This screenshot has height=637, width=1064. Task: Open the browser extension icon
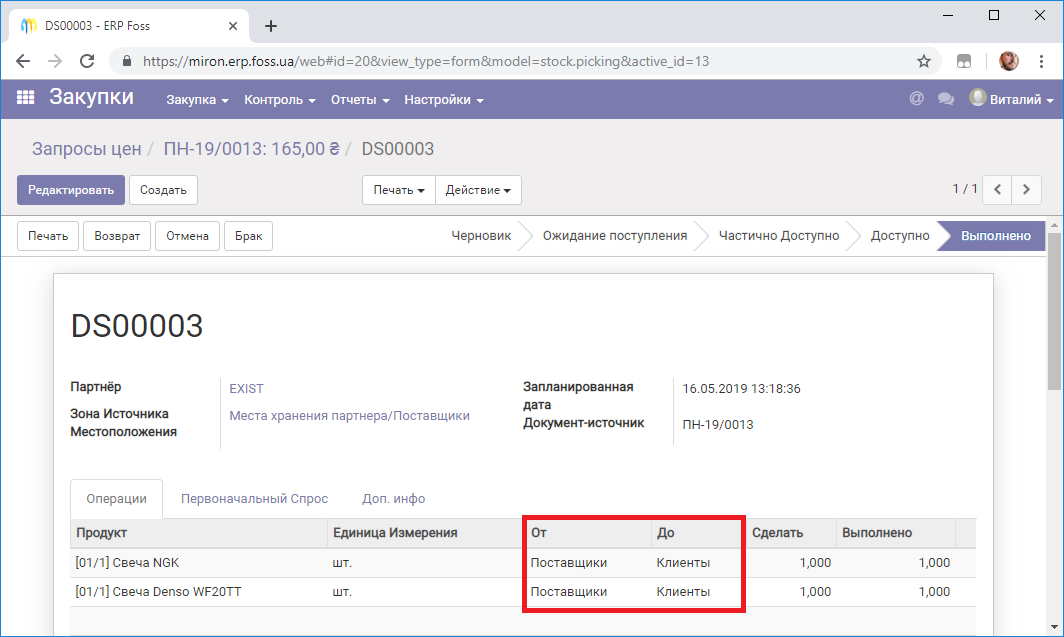(964, 61)
